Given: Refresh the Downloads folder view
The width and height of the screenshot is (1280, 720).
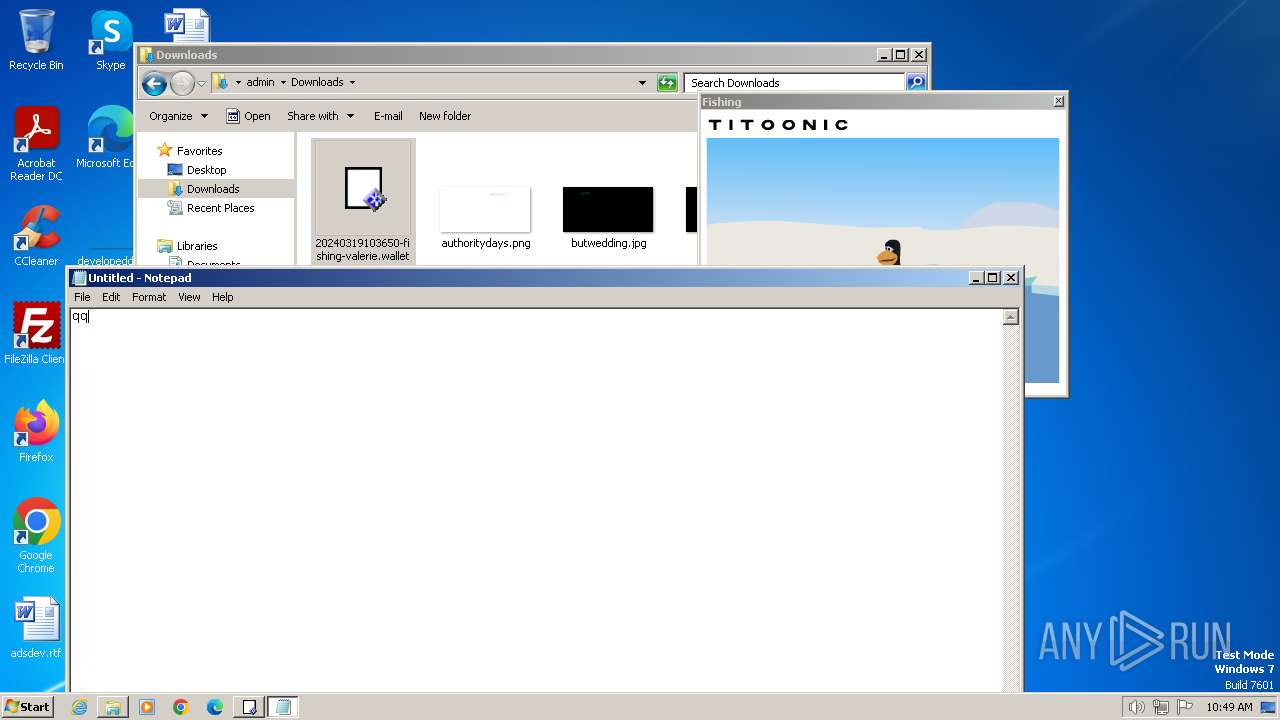Looking at the screenshot, I should [x=667, y=83].
